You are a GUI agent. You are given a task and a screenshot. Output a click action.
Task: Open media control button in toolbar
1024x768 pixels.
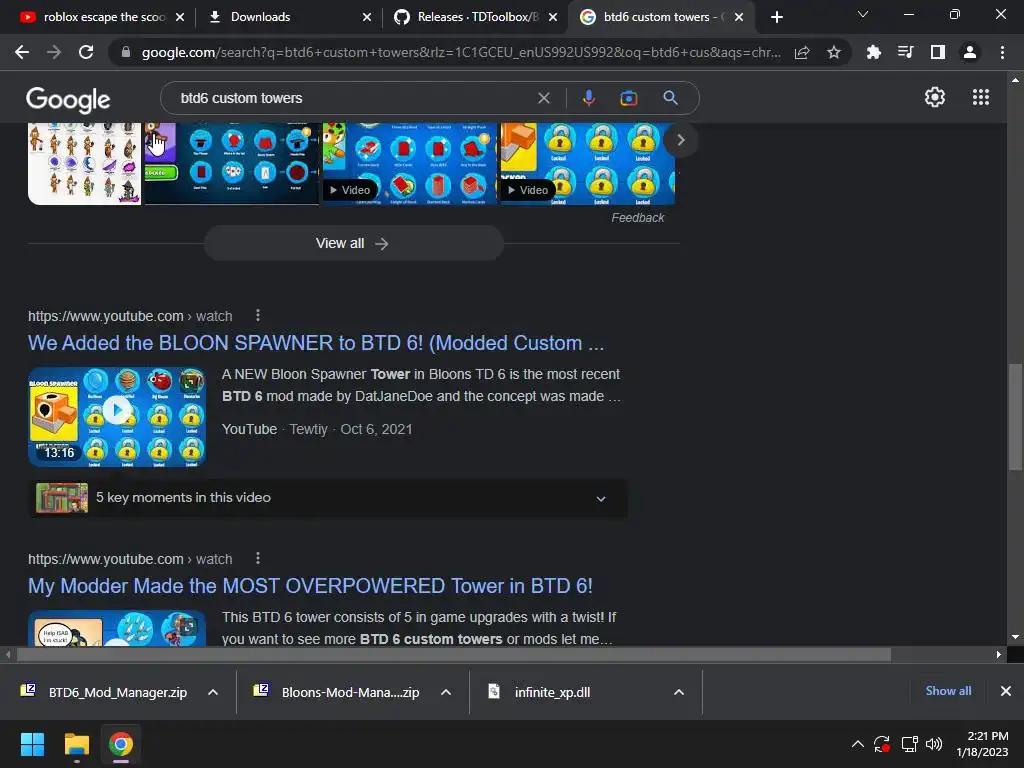[905, 52]
